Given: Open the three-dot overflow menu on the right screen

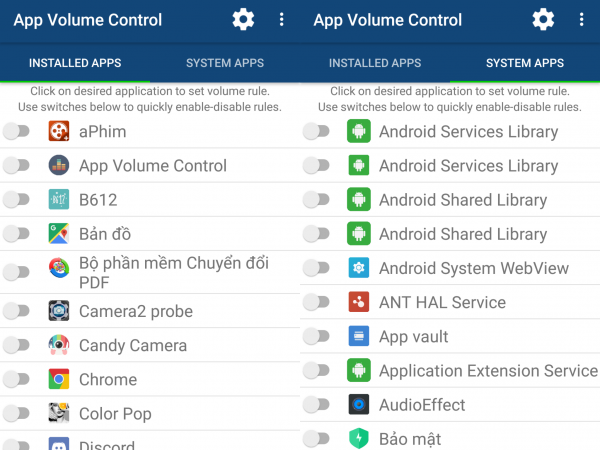Looking at the screenshot, I should (581, 19).
